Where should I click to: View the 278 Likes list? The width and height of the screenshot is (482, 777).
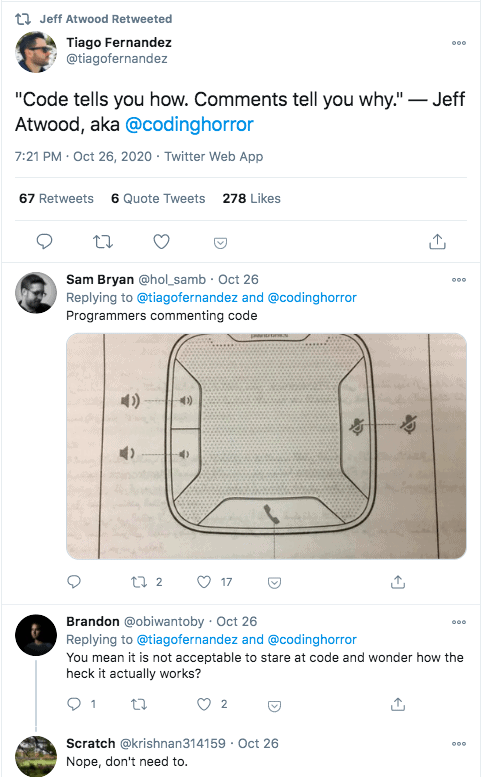(252, 199)
